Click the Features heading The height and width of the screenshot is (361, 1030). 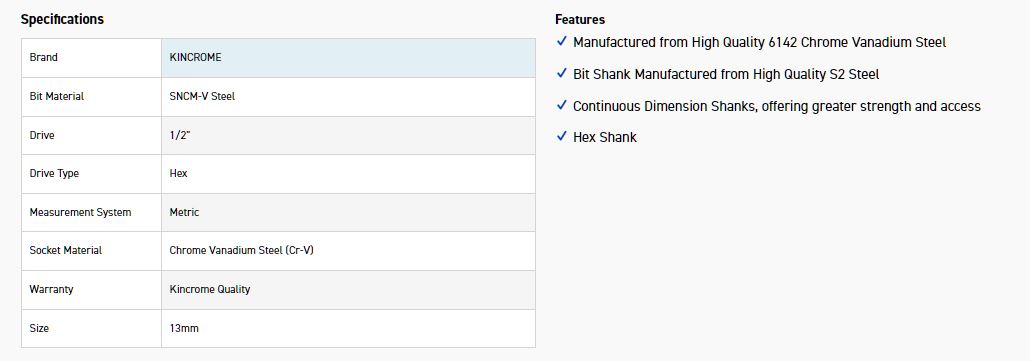point(580,20)
